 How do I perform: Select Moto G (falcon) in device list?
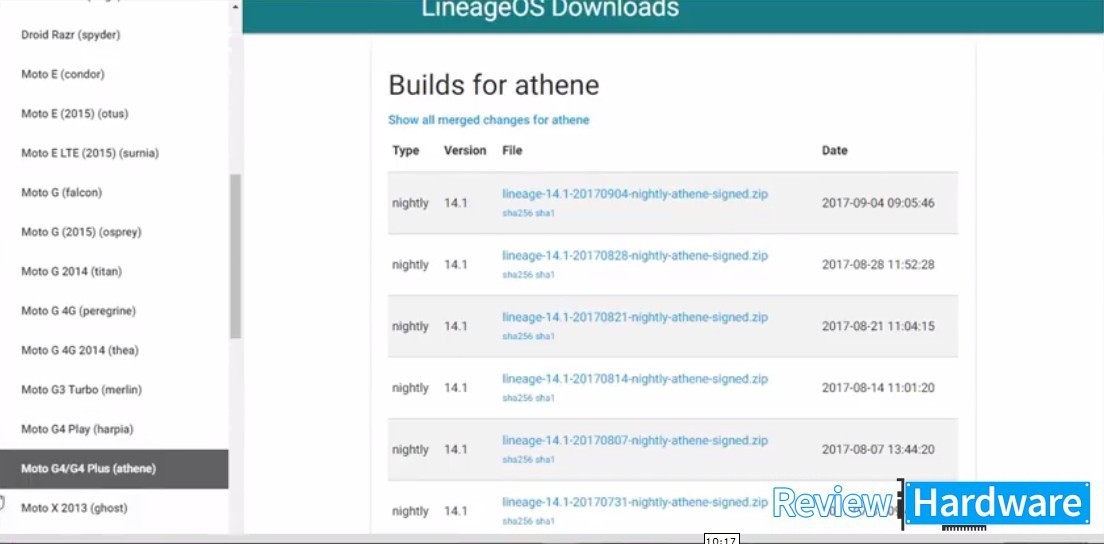(x=61, y=193)
